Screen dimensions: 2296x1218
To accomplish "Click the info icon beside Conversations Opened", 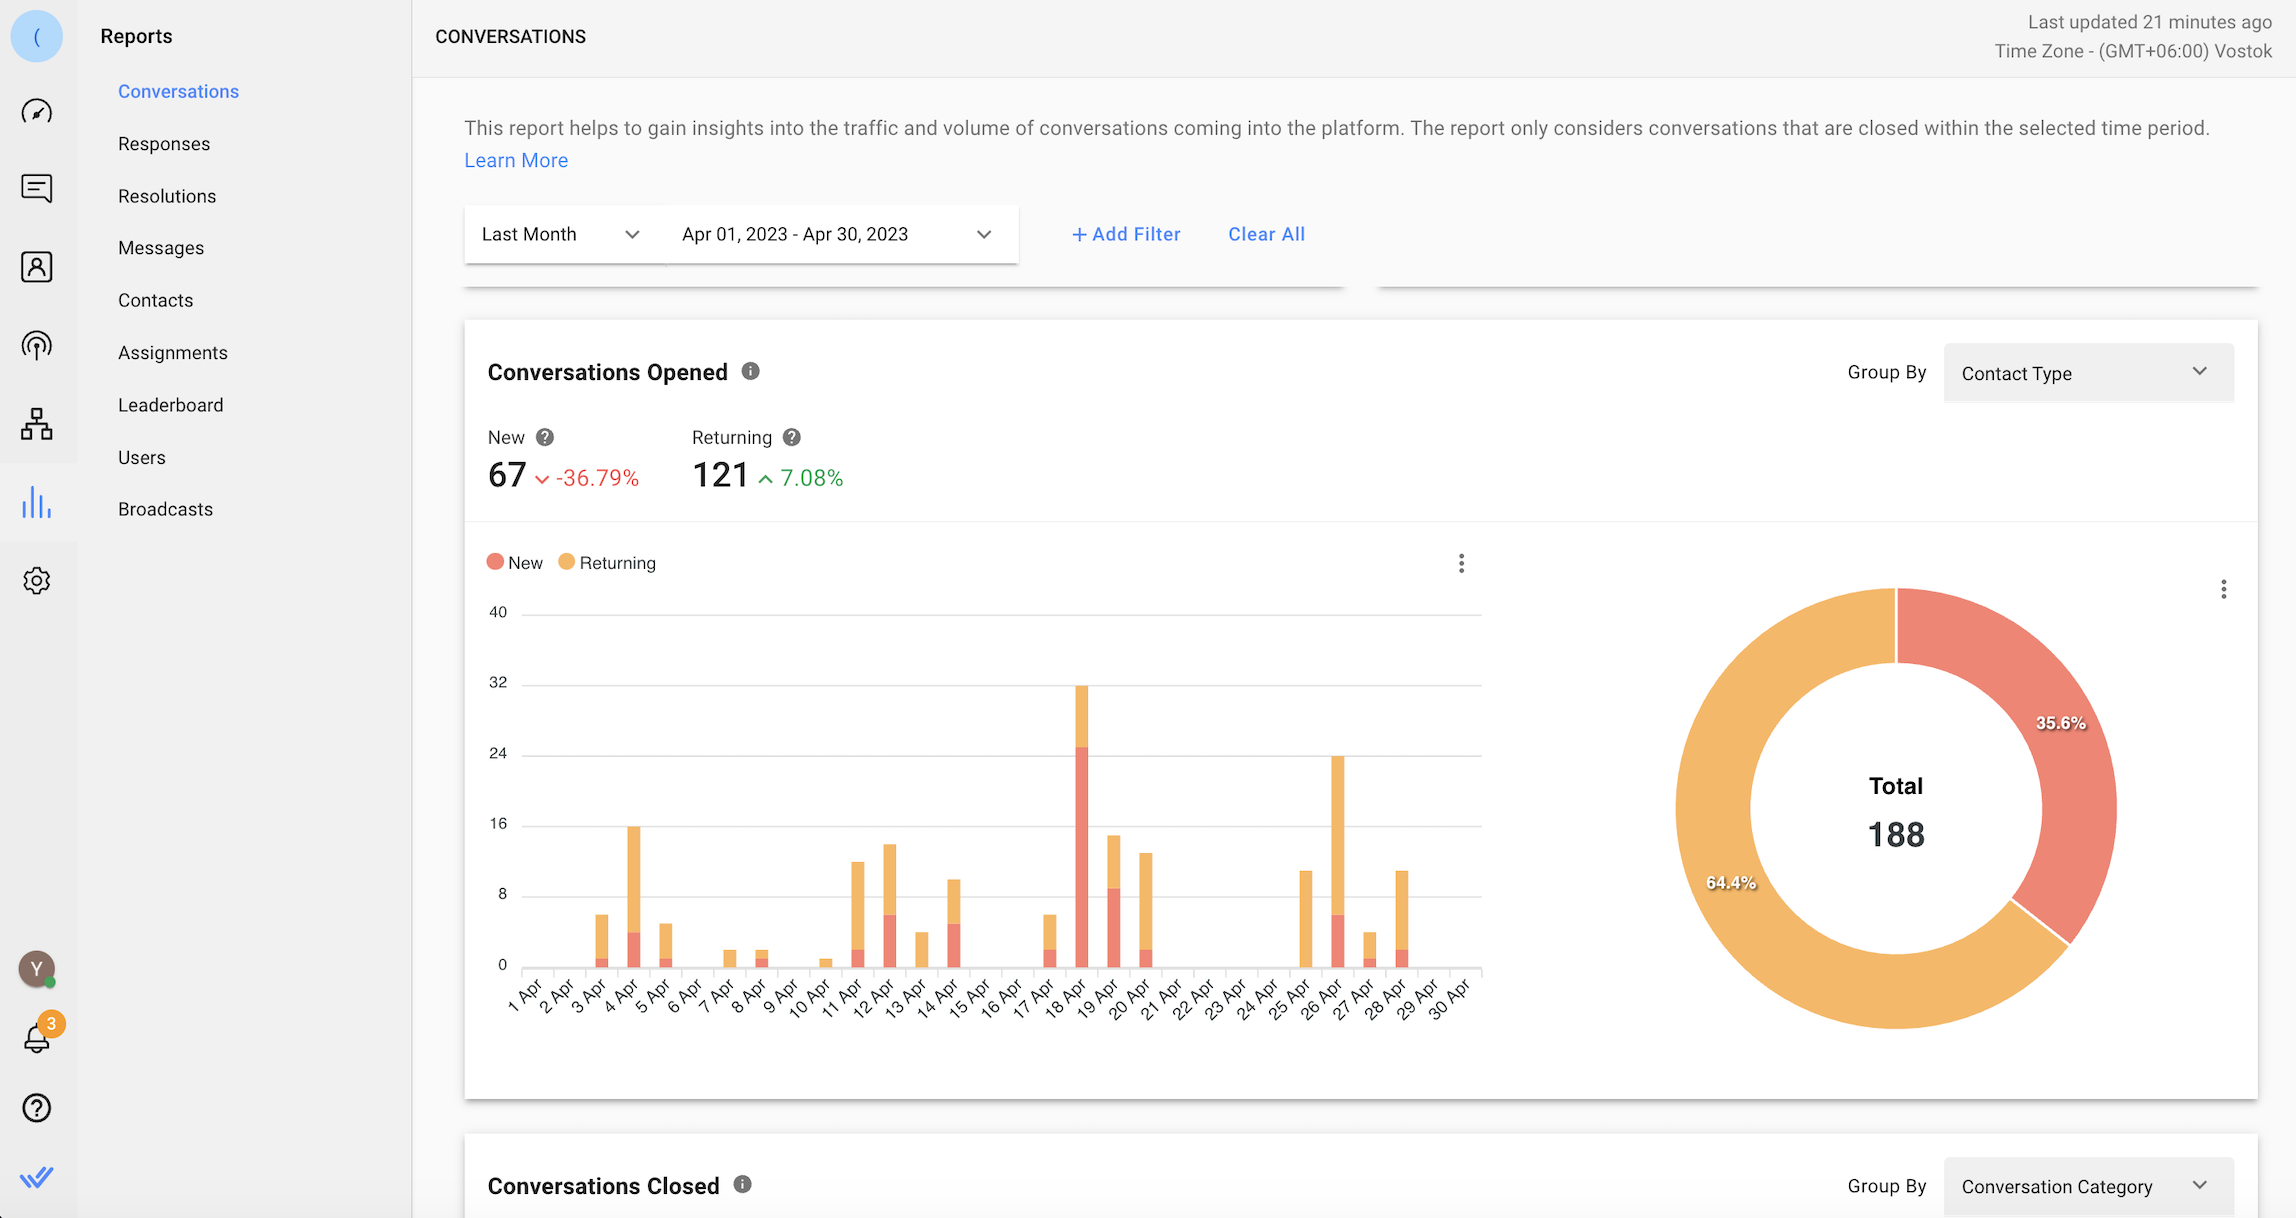I will pos(751,372).
